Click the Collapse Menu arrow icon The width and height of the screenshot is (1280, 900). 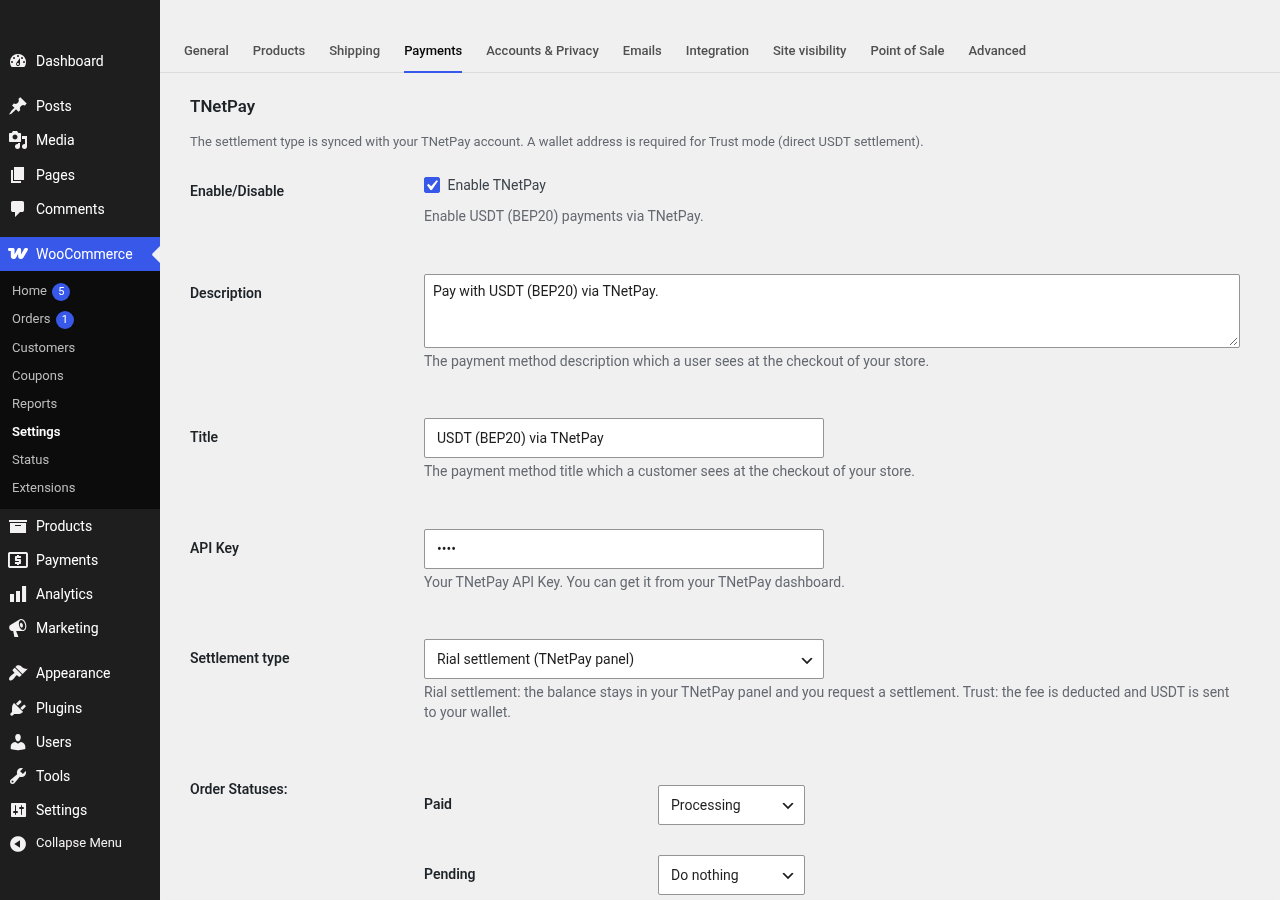(x=18, y=844)
